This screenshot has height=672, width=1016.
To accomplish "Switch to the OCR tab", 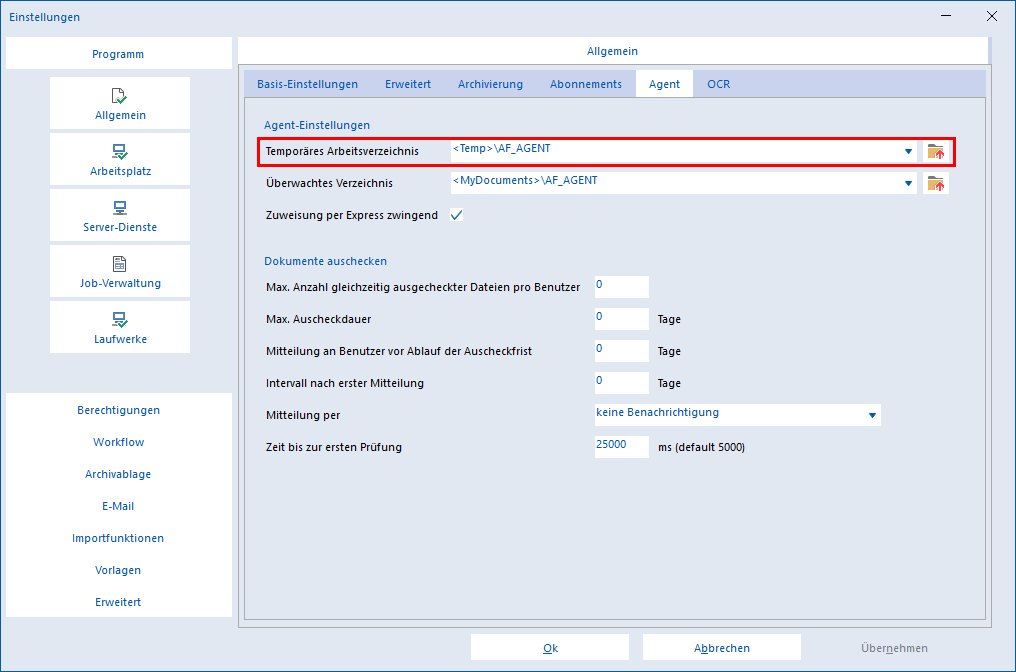I will point(719,84).
